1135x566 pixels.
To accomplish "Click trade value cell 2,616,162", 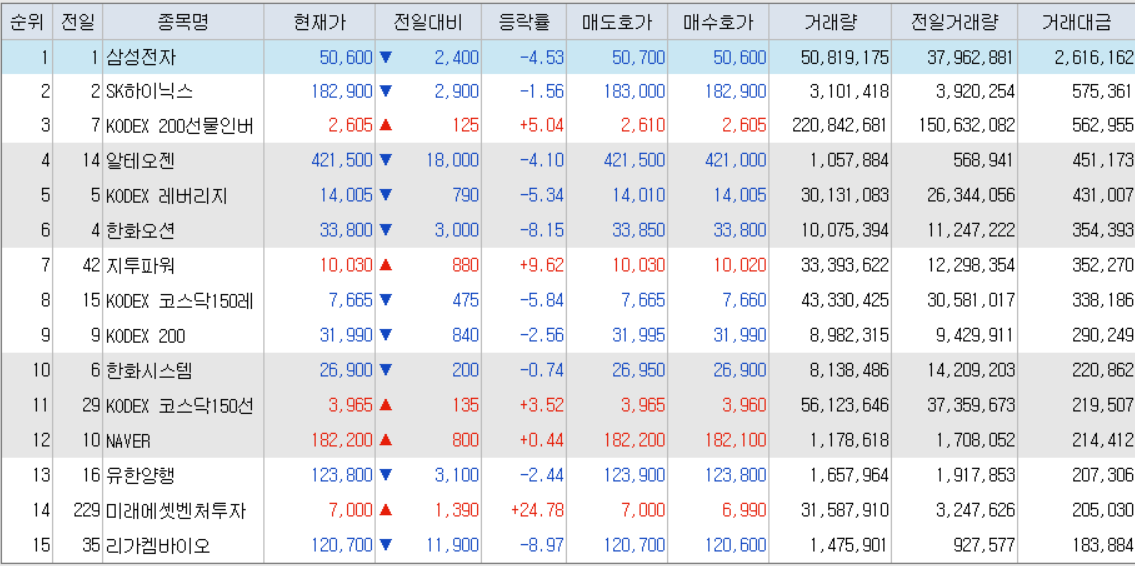I will (1094, 57).
